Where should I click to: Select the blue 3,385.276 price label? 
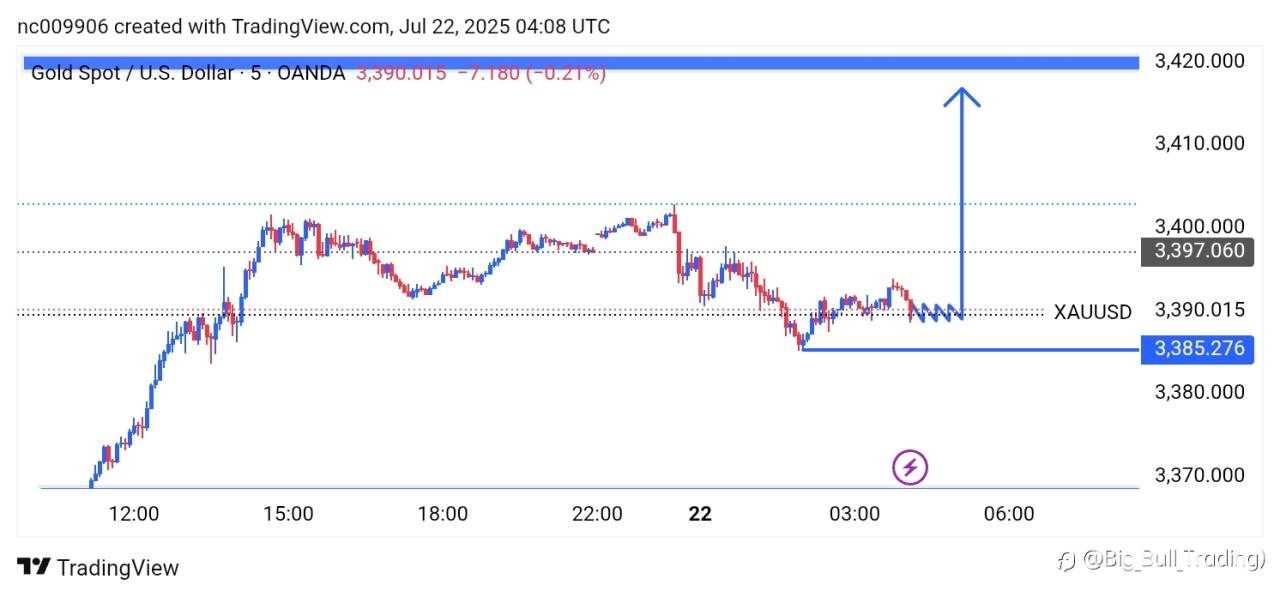pyautogui.click(x=1199, y=349)
